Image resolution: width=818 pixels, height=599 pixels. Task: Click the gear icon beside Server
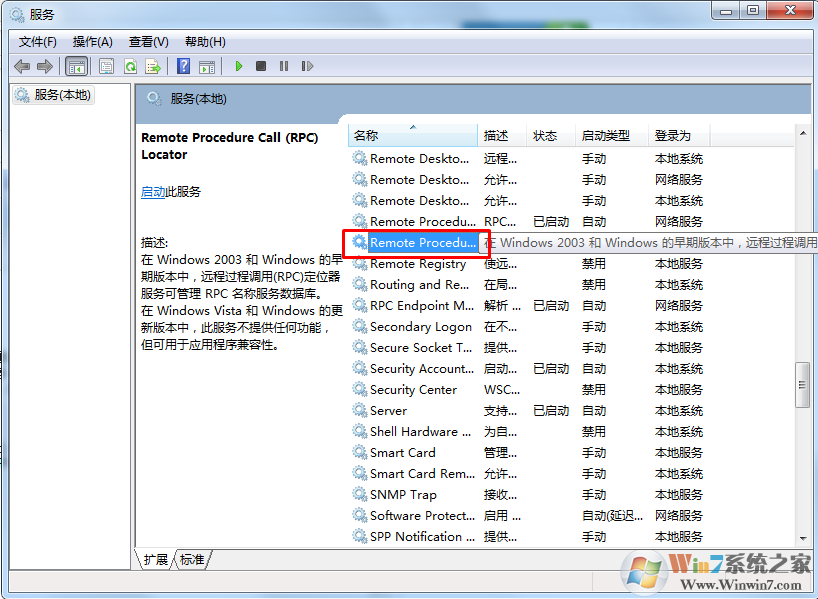[359, 411]
